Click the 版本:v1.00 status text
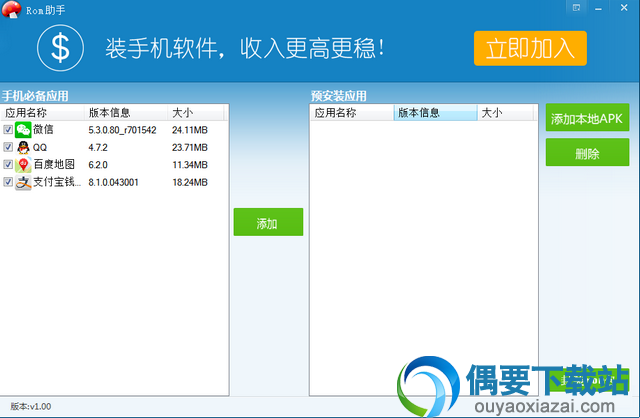The image size is (640, 418). (x=31, y=407)
